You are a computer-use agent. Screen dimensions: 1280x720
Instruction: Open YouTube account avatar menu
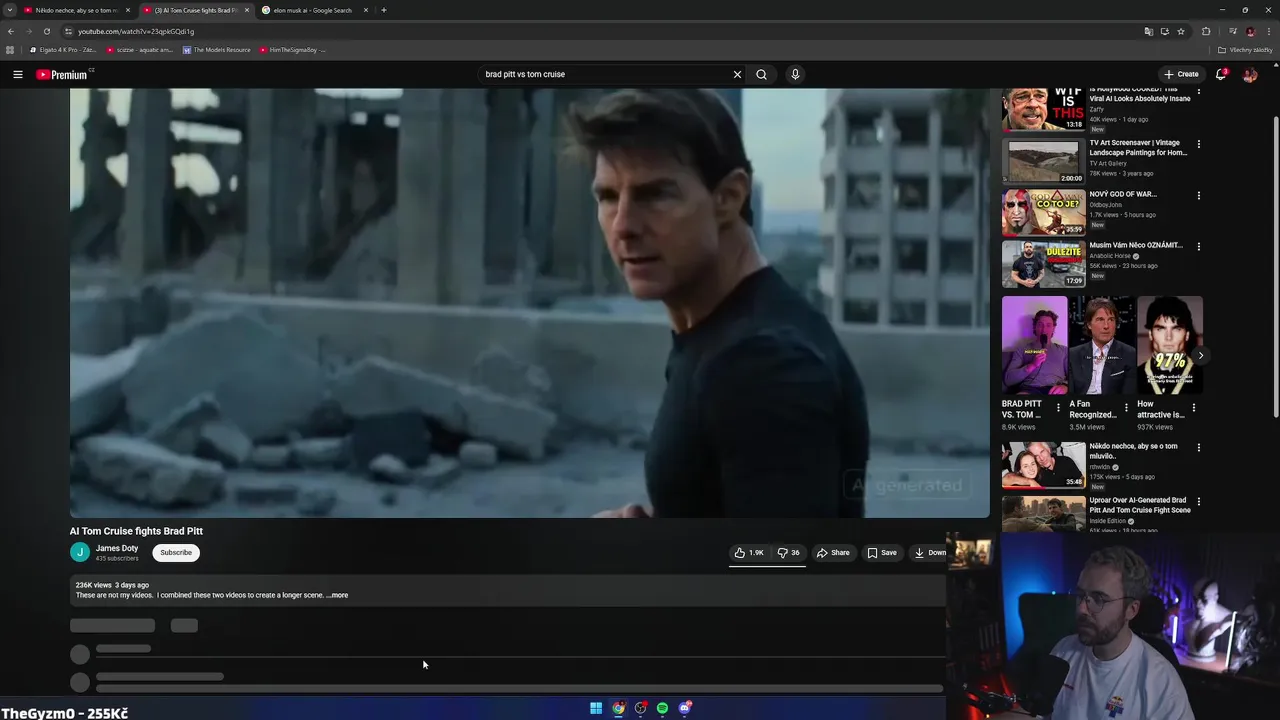[1249, 74]
